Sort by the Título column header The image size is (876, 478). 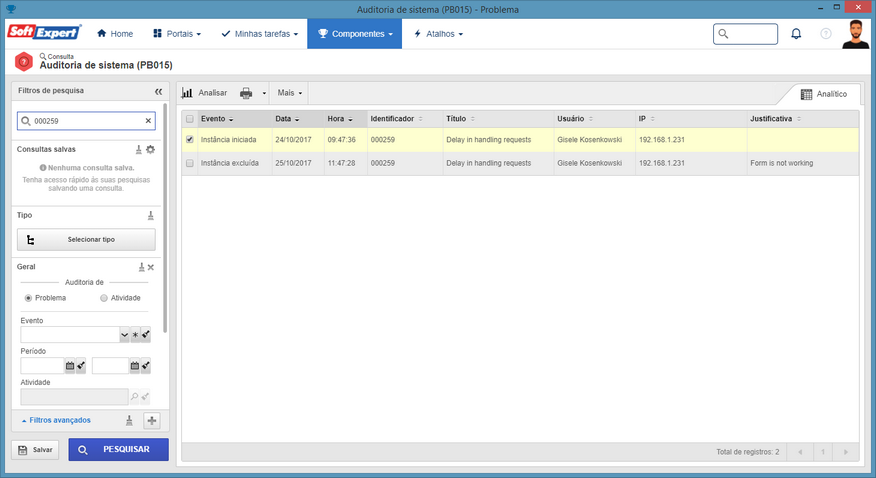pyautogui.click(x=460, y=119)
